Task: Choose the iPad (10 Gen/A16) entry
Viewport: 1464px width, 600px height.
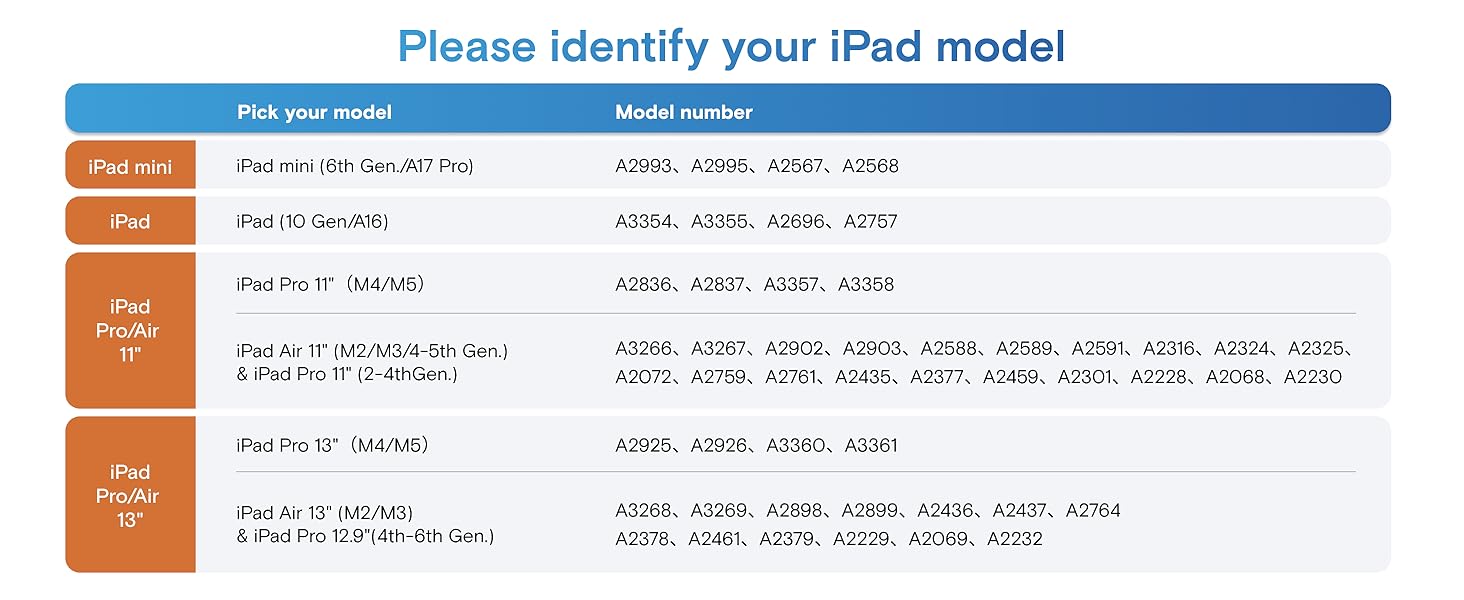Action: coord(312,221)
